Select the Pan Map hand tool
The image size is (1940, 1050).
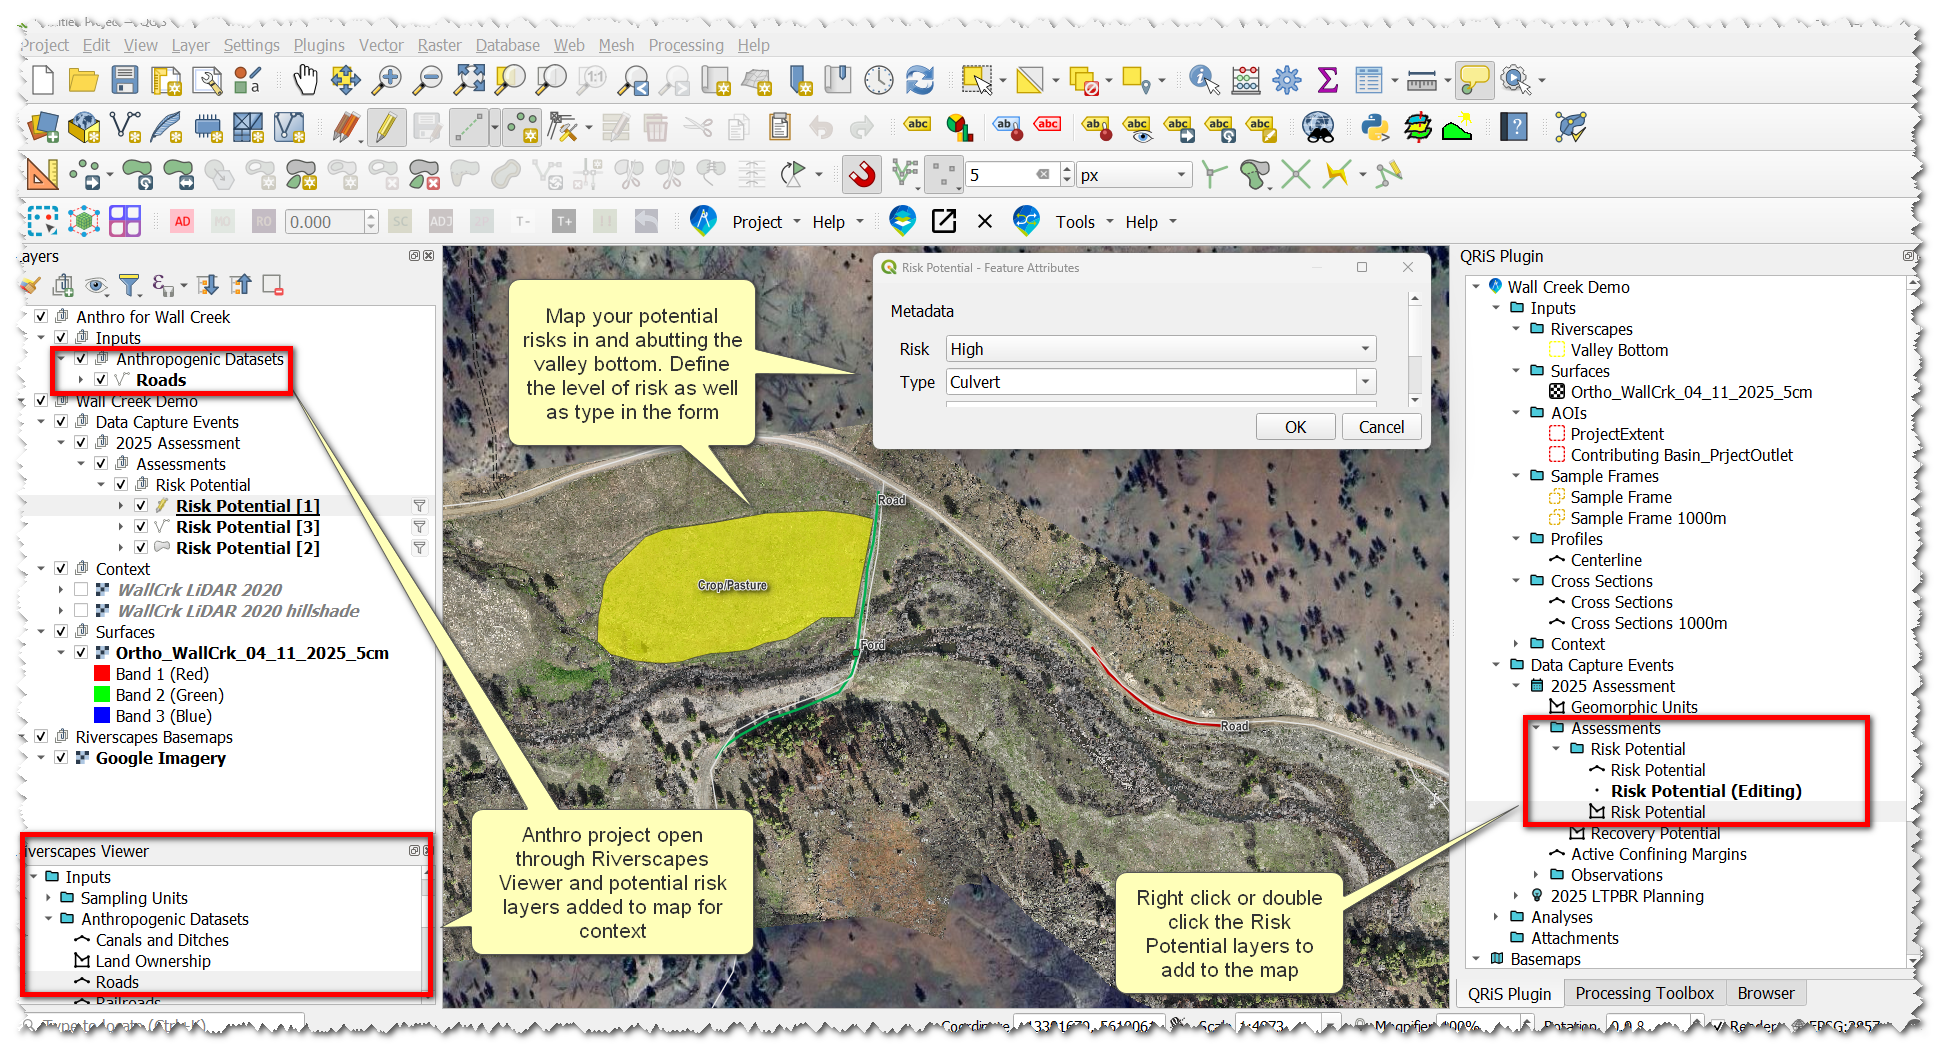coord(305,80)
